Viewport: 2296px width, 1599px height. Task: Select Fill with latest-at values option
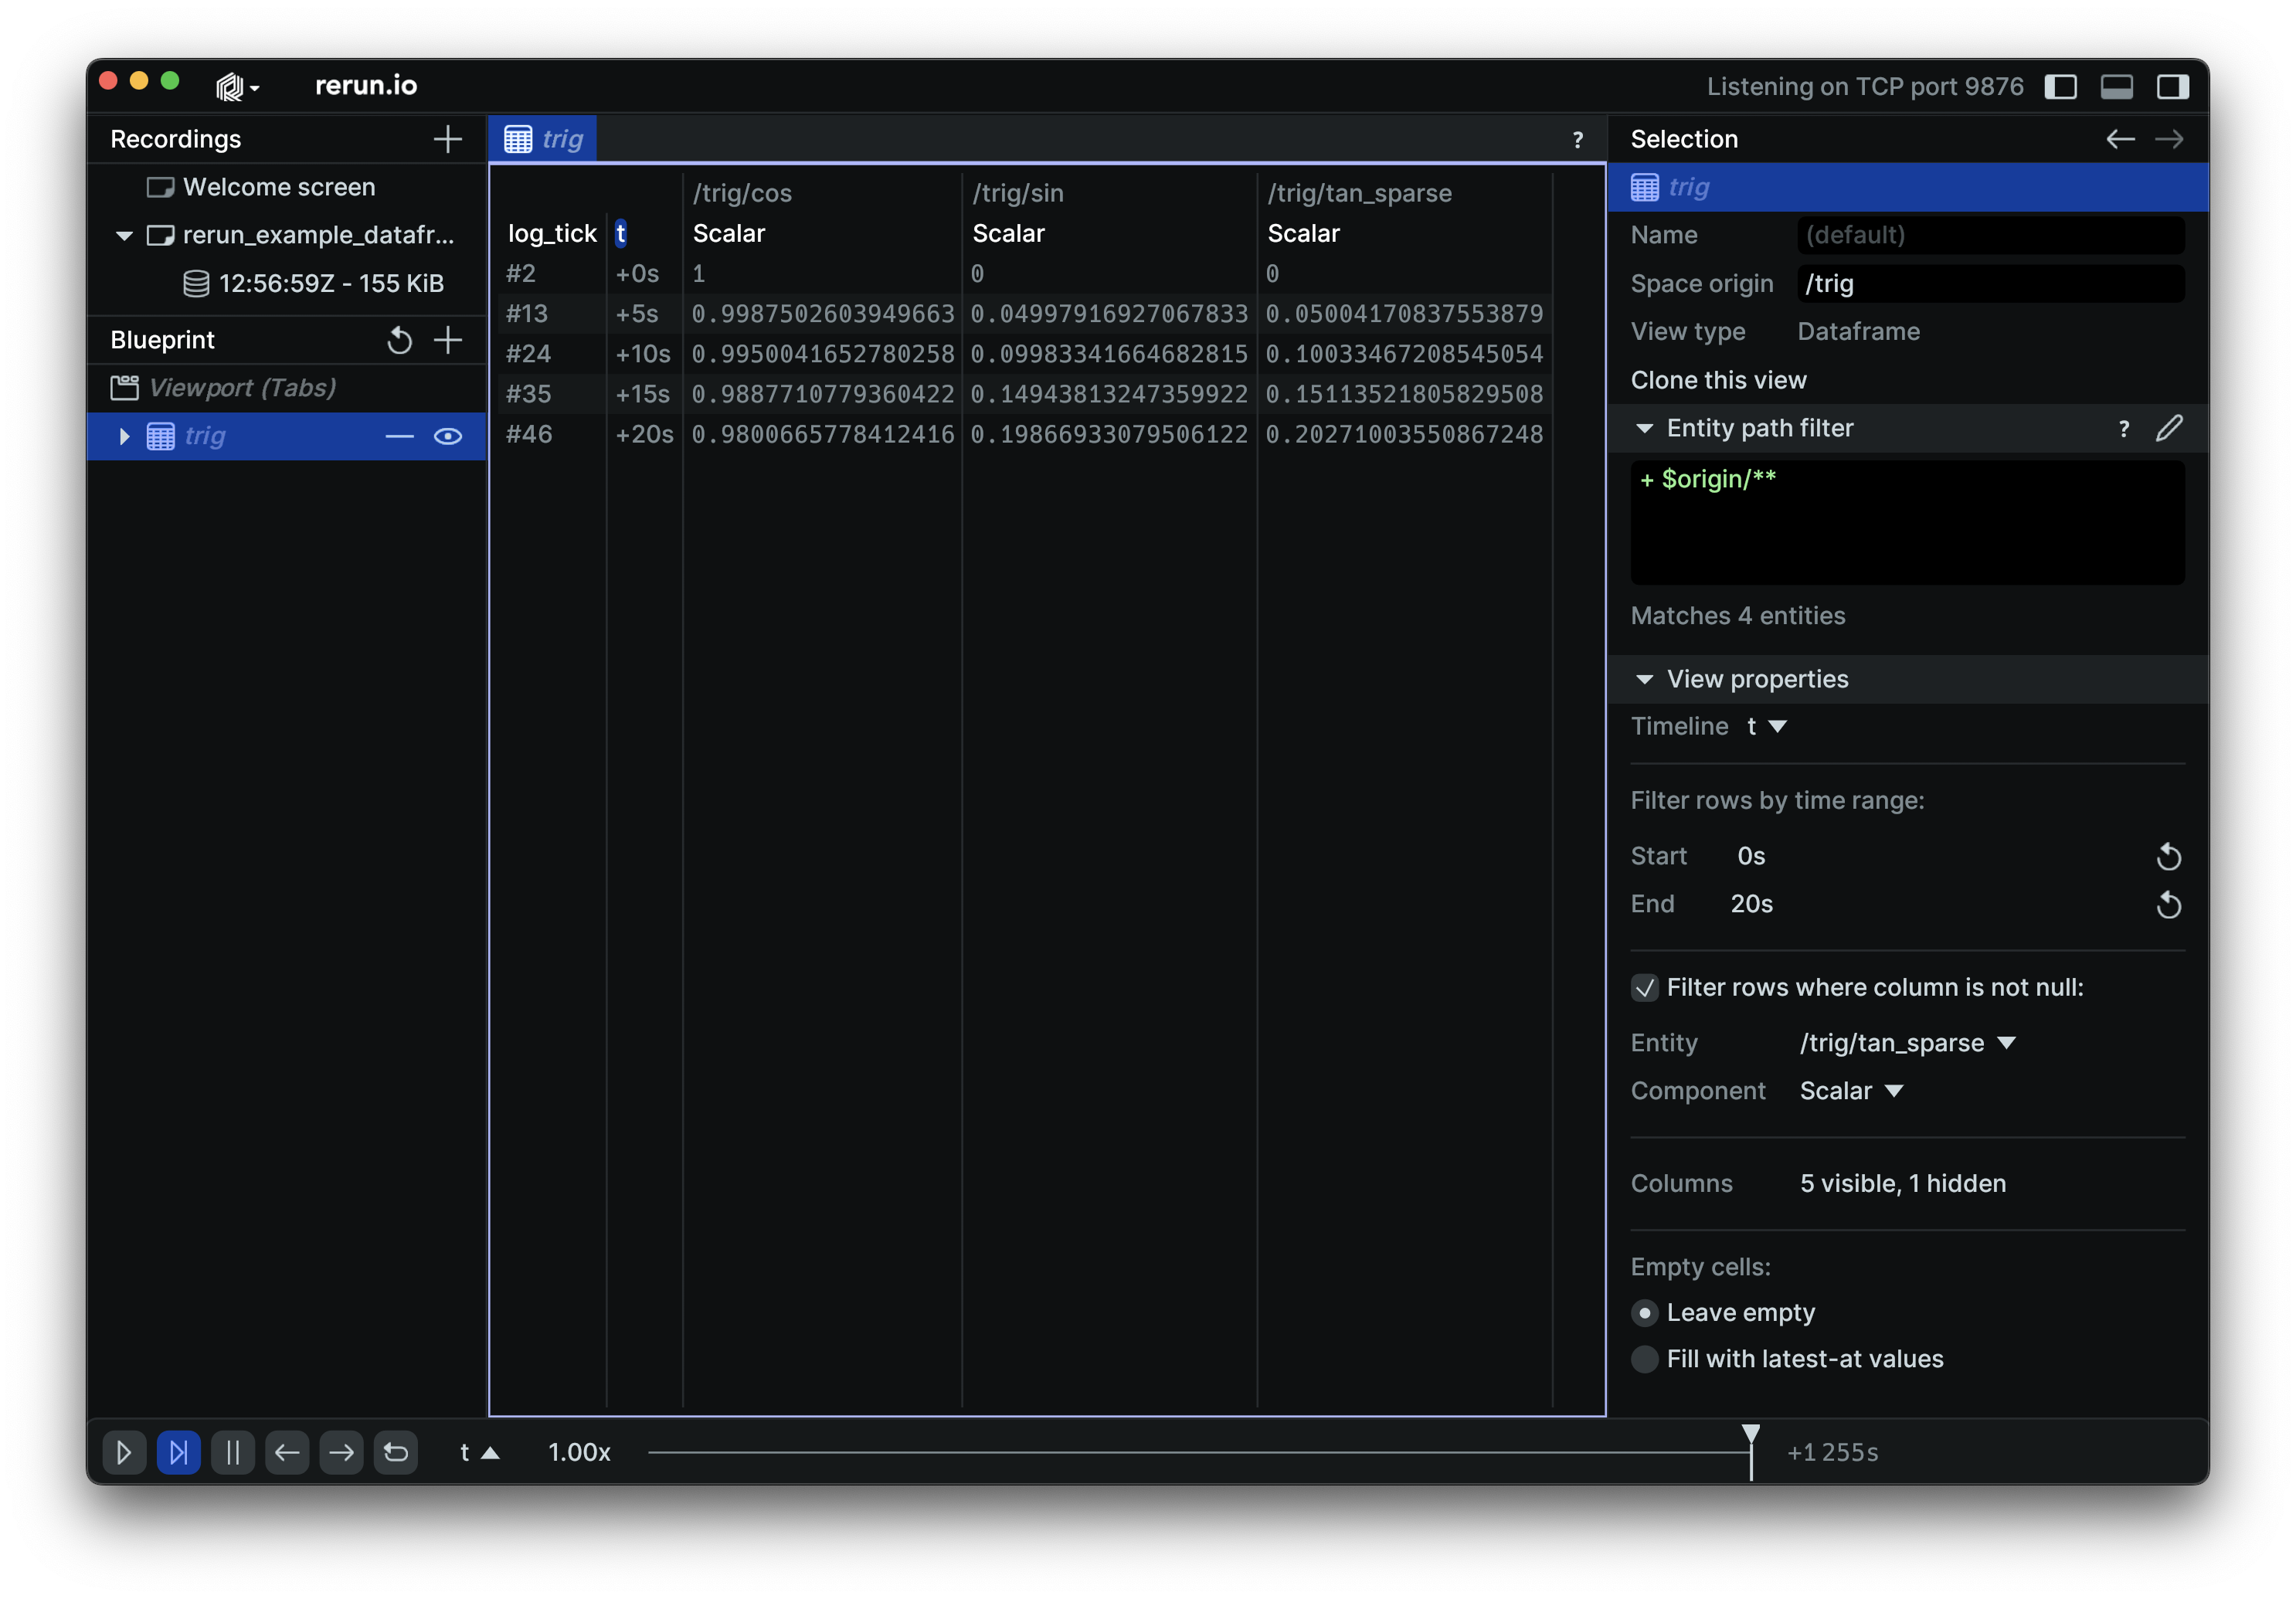tap(1644, 1359)
